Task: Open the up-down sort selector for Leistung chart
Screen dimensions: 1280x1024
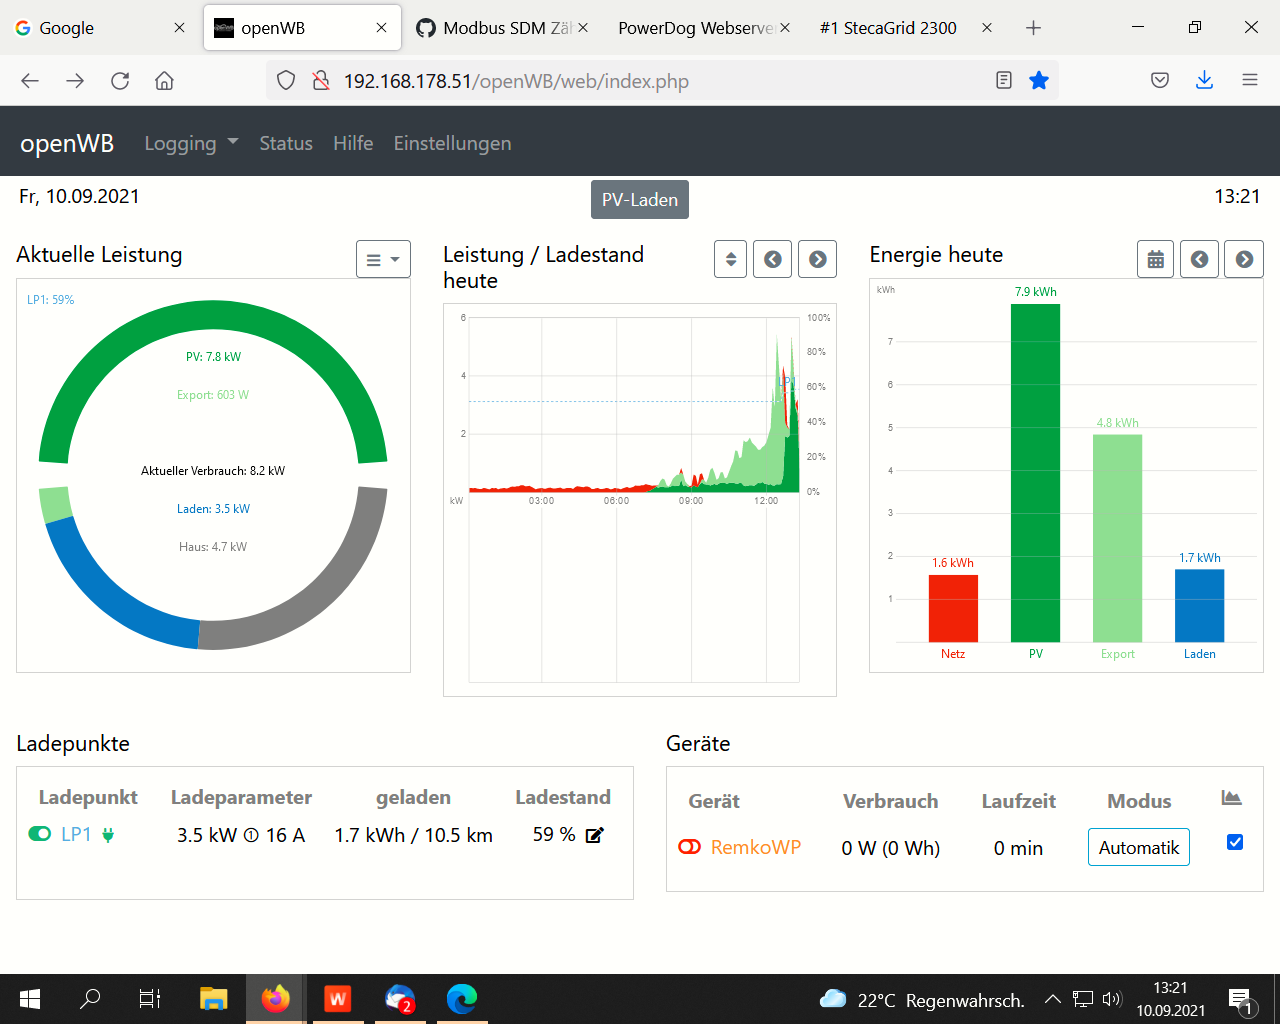Action: [x=730, y=260]
